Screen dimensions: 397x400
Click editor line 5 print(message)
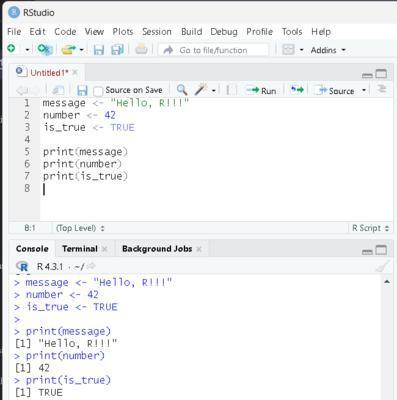85,152
